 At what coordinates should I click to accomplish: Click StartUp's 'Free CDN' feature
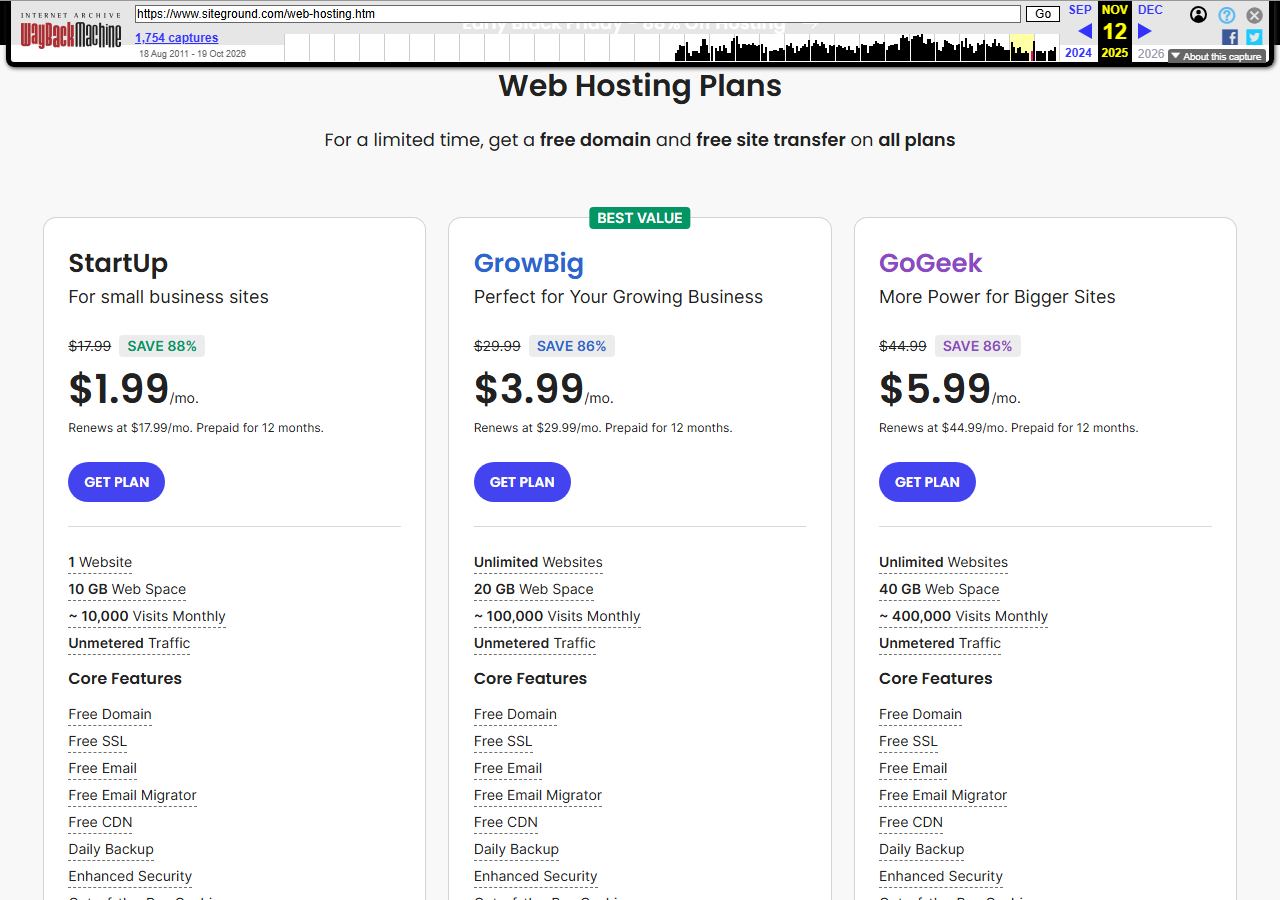pyautogui.click(x=100, y=823)
